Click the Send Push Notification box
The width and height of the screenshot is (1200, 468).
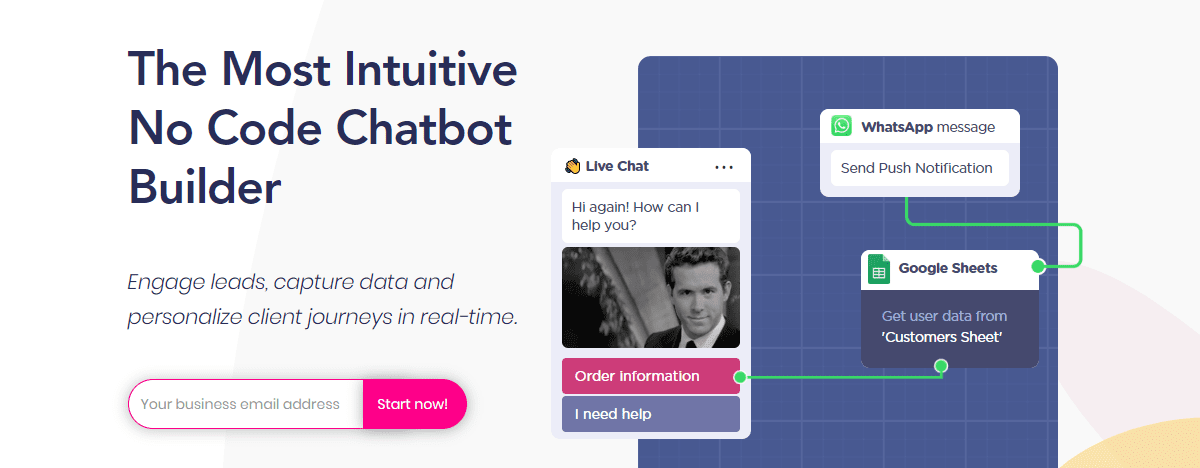pyautogui.click(x=919, y=168)
